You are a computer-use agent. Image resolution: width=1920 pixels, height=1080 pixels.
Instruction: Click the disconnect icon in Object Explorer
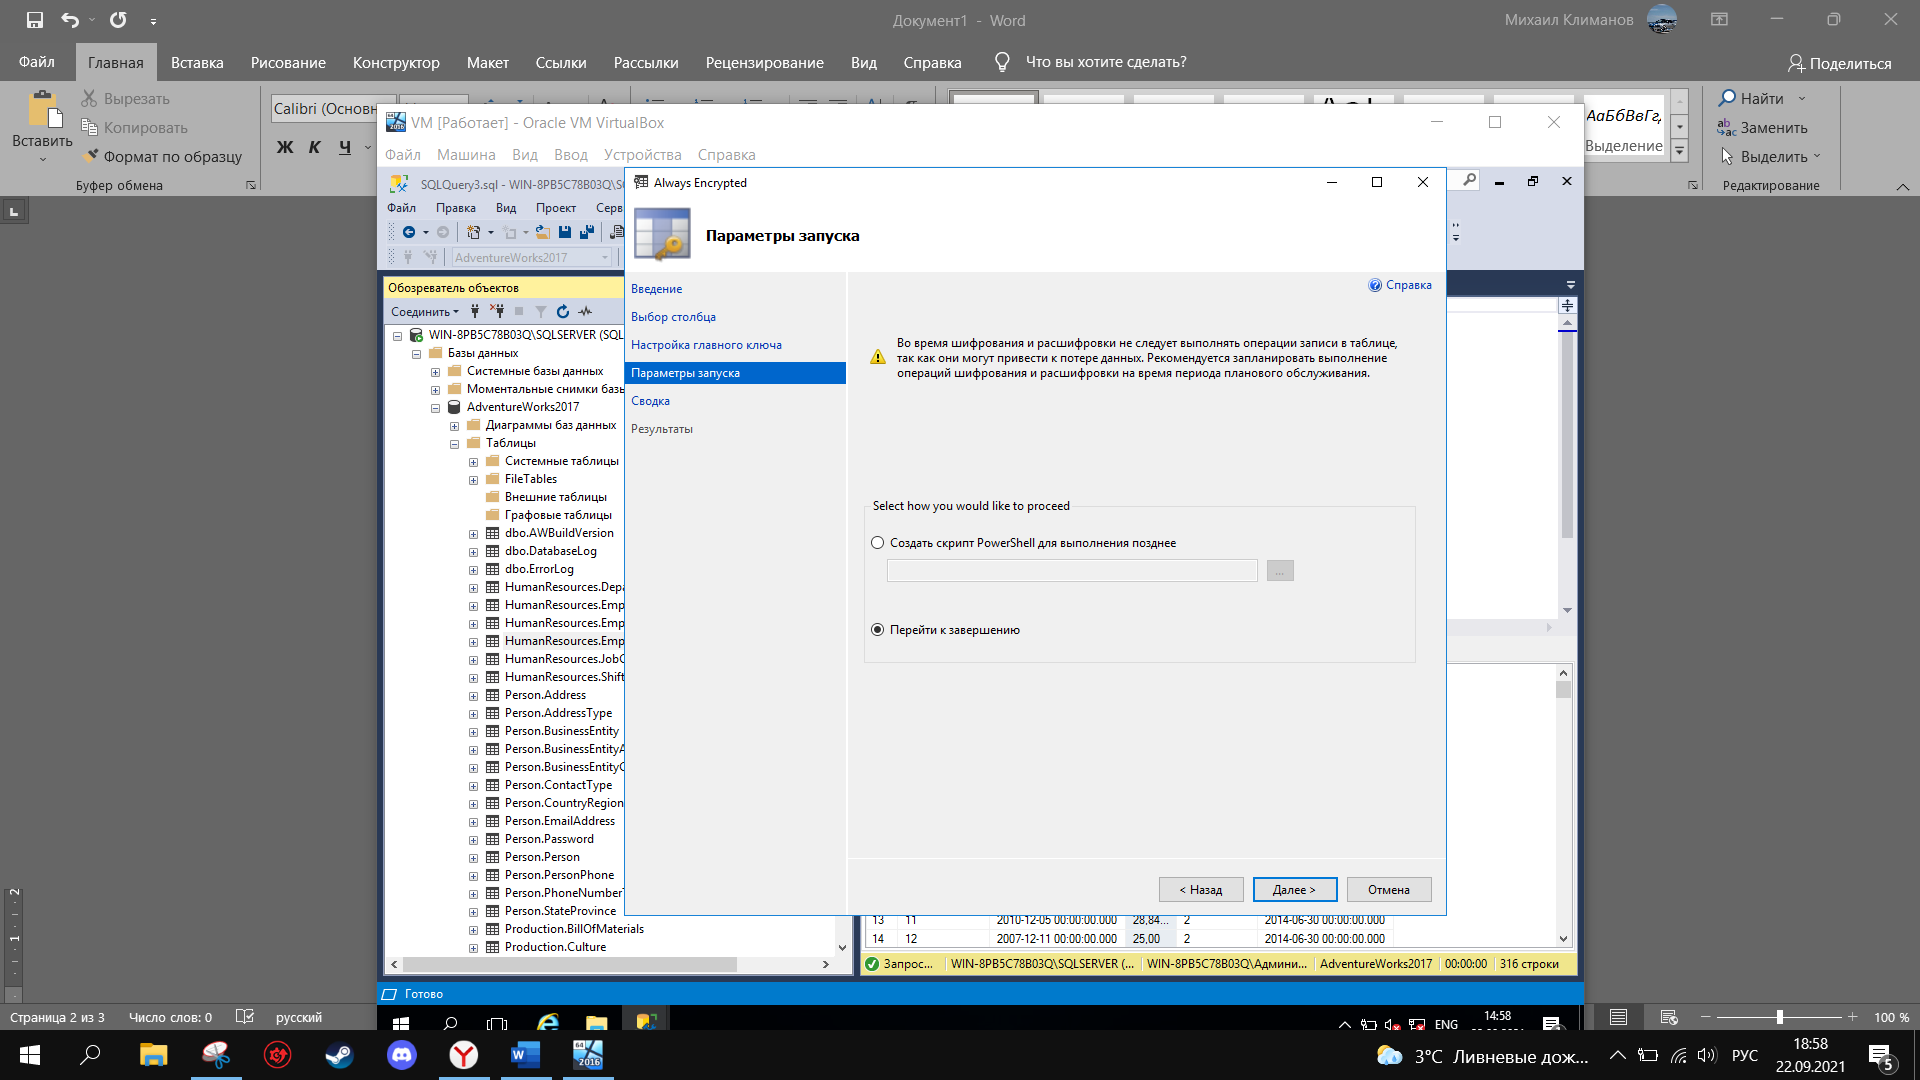(497, 312)
